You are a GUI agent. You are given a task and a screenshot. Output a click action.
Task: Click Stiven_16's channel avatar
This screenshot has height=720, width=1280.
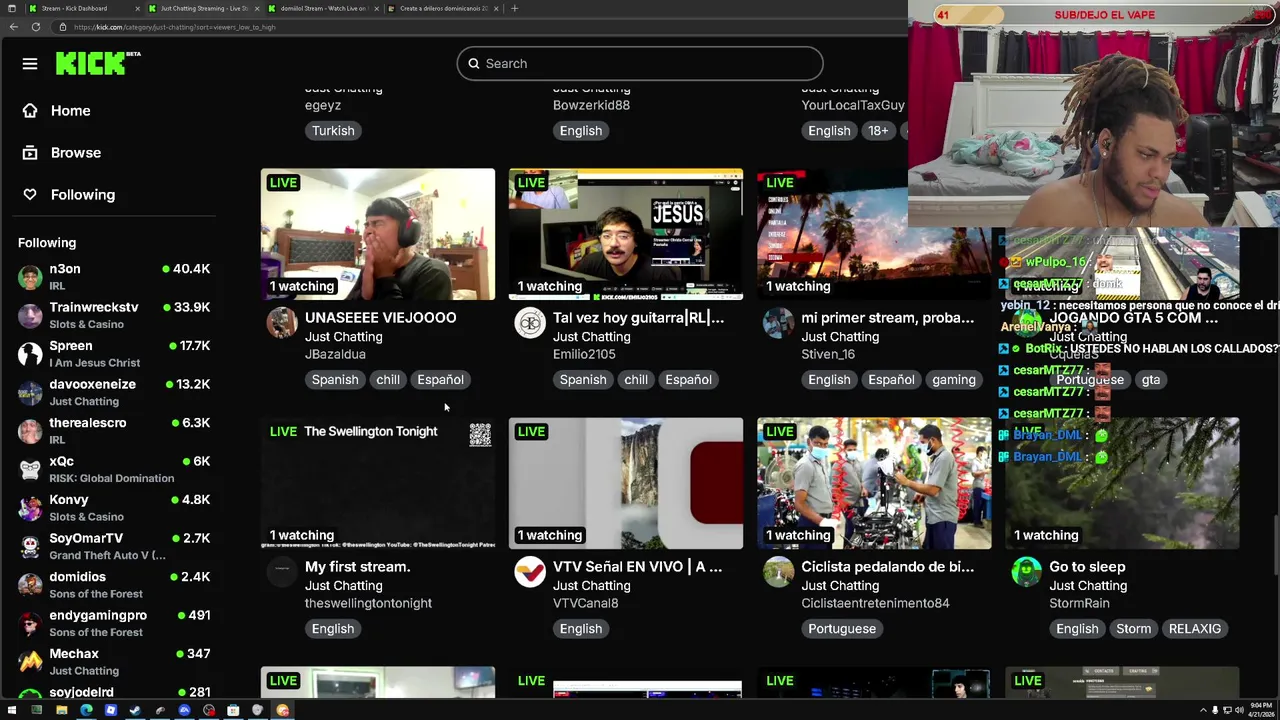[x=778, y=323]
